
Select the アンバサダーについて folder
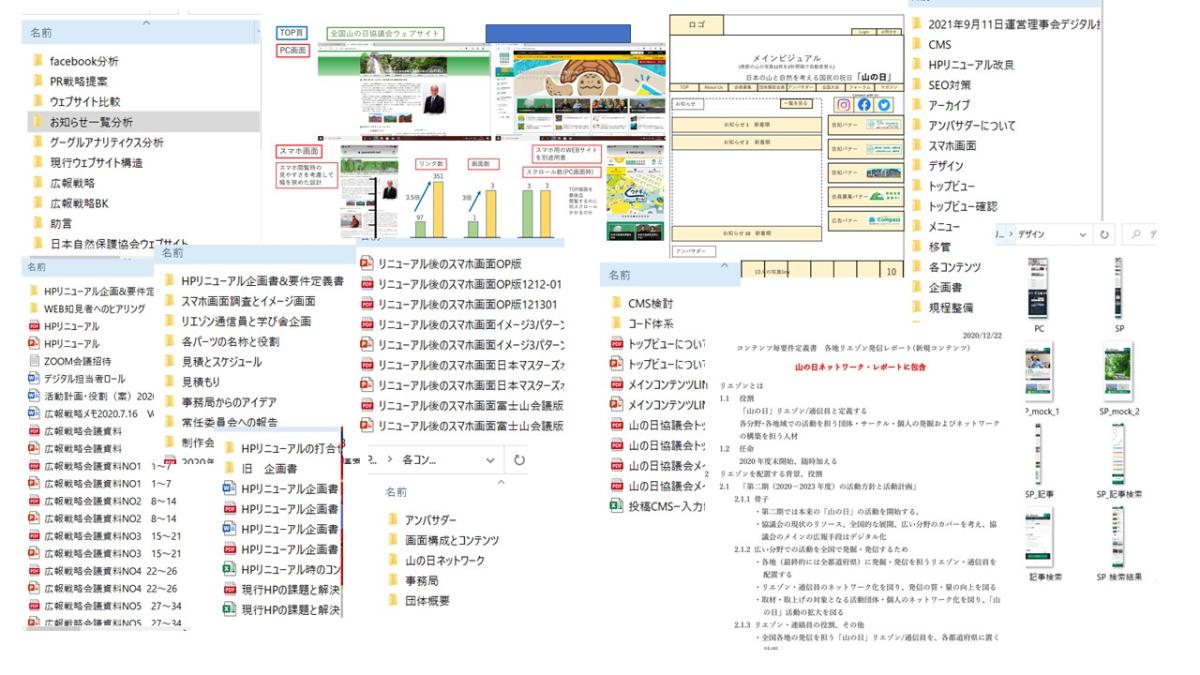(963, 125)
